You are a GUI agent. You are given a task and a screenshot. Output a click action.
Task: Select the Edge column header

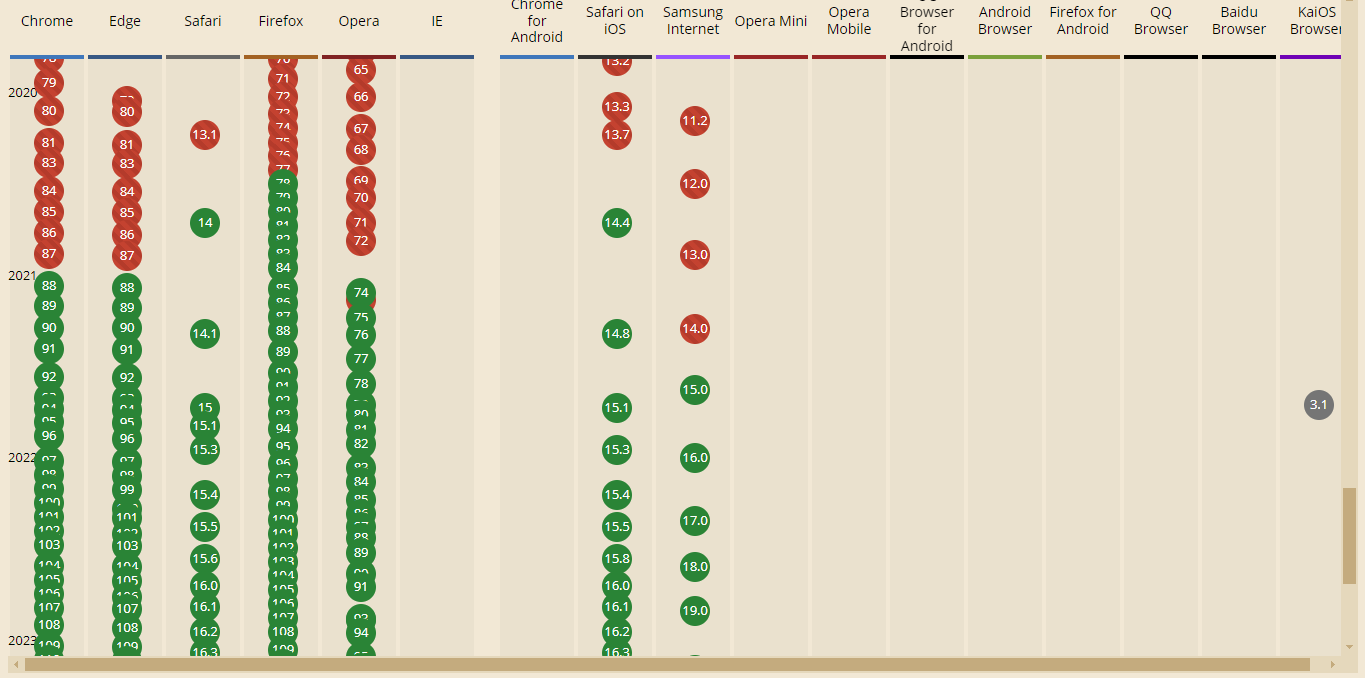125,21
